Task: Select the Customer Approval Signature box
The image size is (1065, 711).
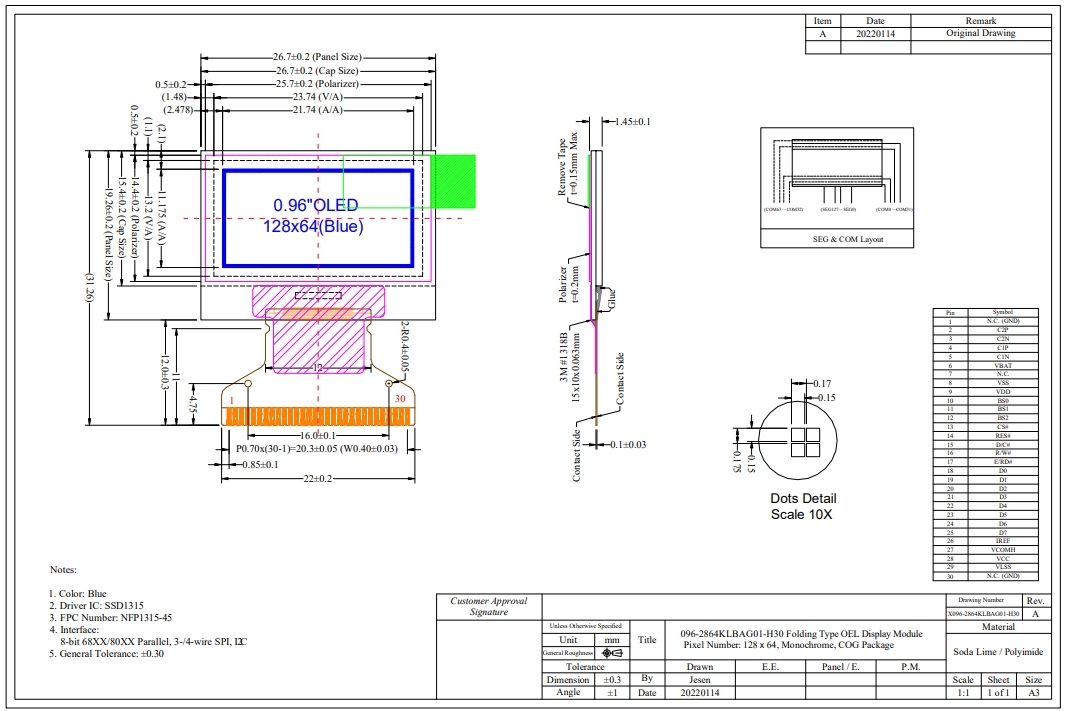Action: (x=488, y=606)
